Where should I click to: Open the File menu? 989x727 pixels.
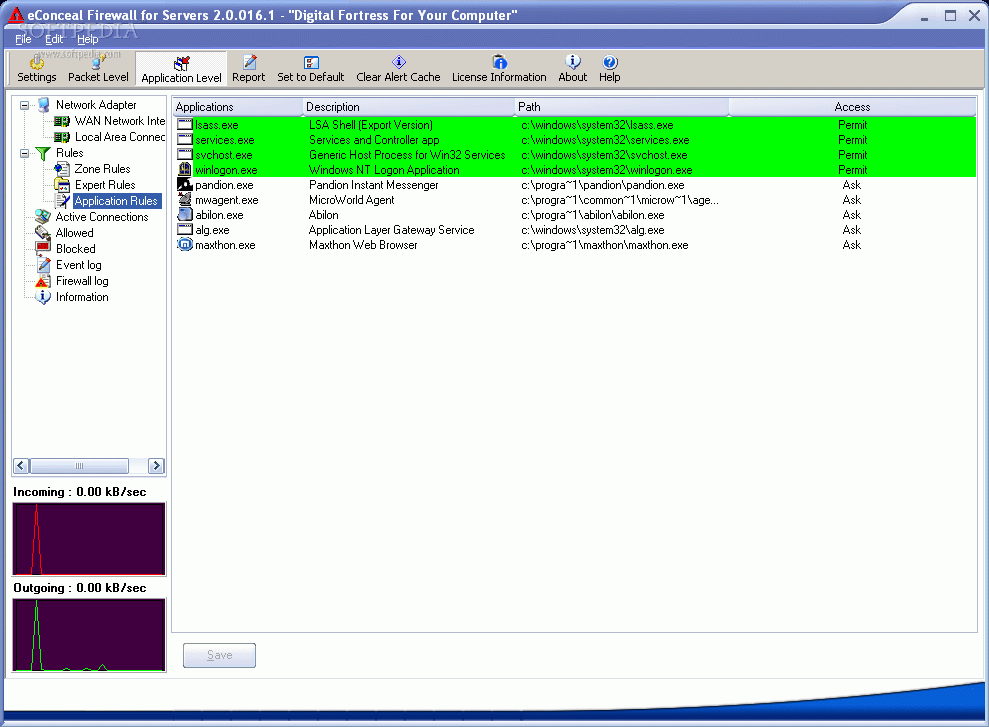click(23, 39)
